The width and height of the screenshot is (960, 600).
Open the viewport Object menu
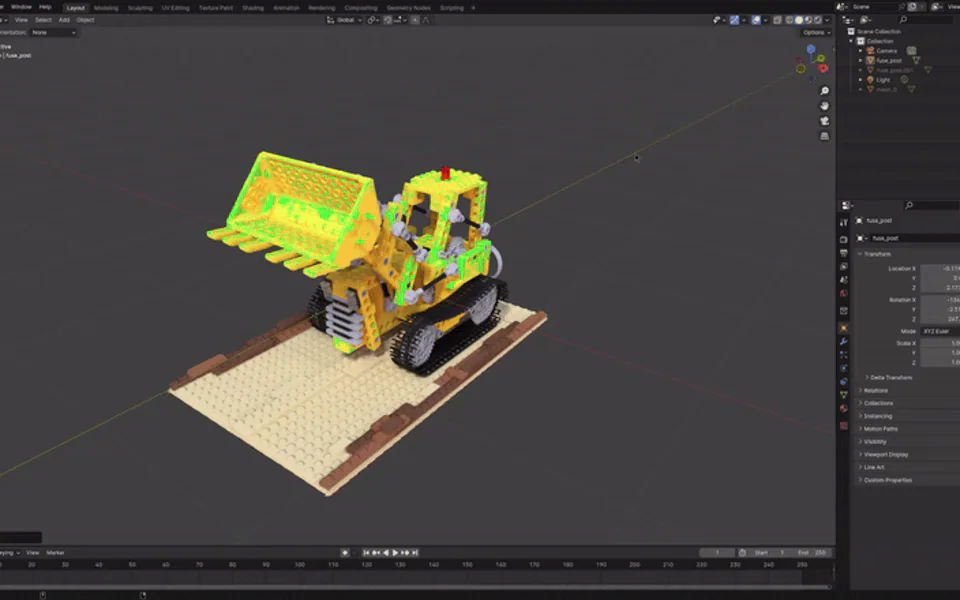pyautogui.click(x=85, y=20)
